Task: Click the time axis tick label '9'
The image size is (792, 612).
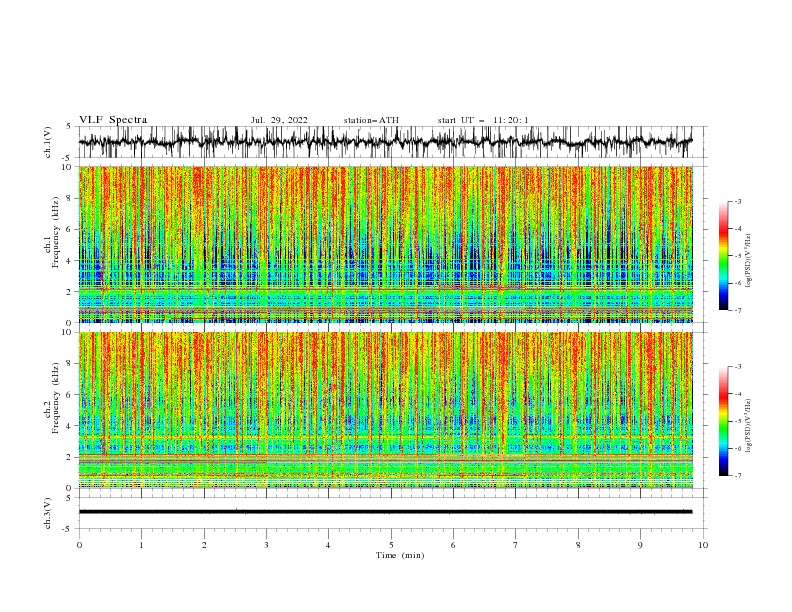Action: pyautogui.click(x=640, y=545)
